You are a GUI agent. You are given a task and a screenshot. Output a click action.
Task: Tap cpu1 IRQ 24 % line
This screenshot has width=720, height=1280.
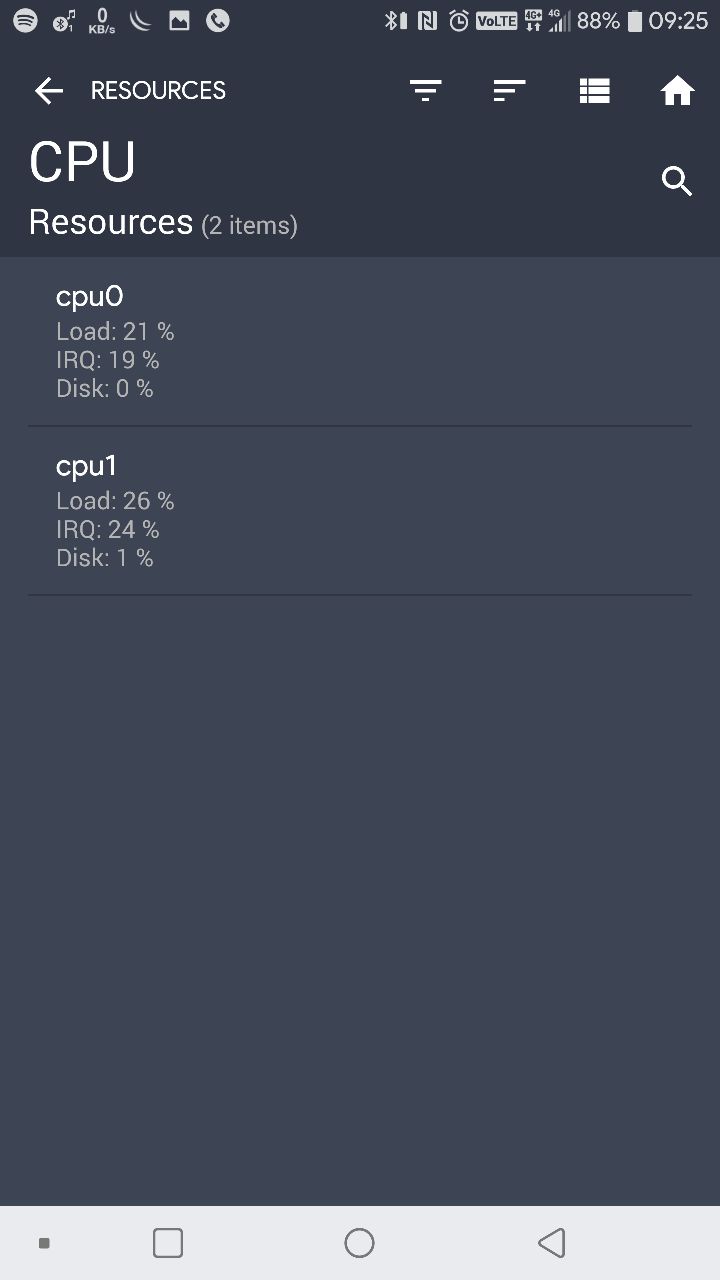click(108, 529)
